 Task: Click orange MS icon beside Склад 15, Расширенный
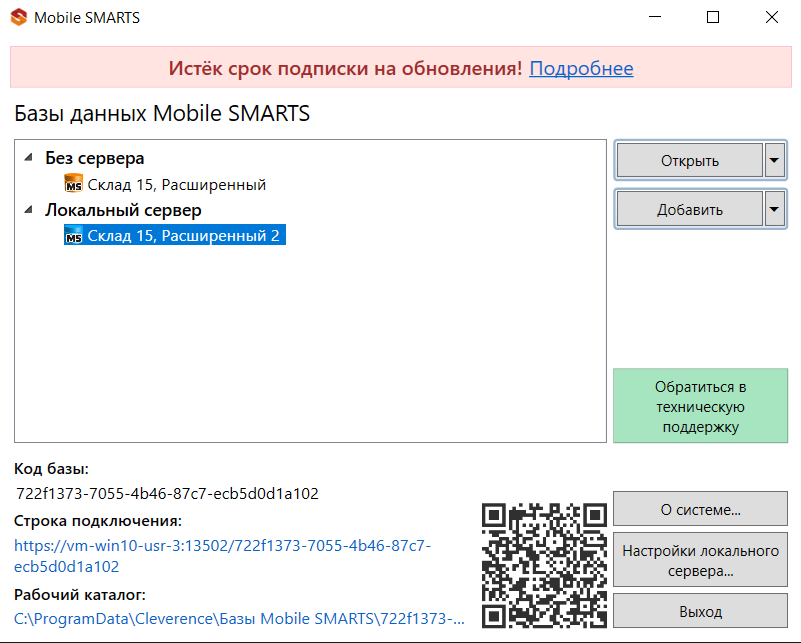74,184
